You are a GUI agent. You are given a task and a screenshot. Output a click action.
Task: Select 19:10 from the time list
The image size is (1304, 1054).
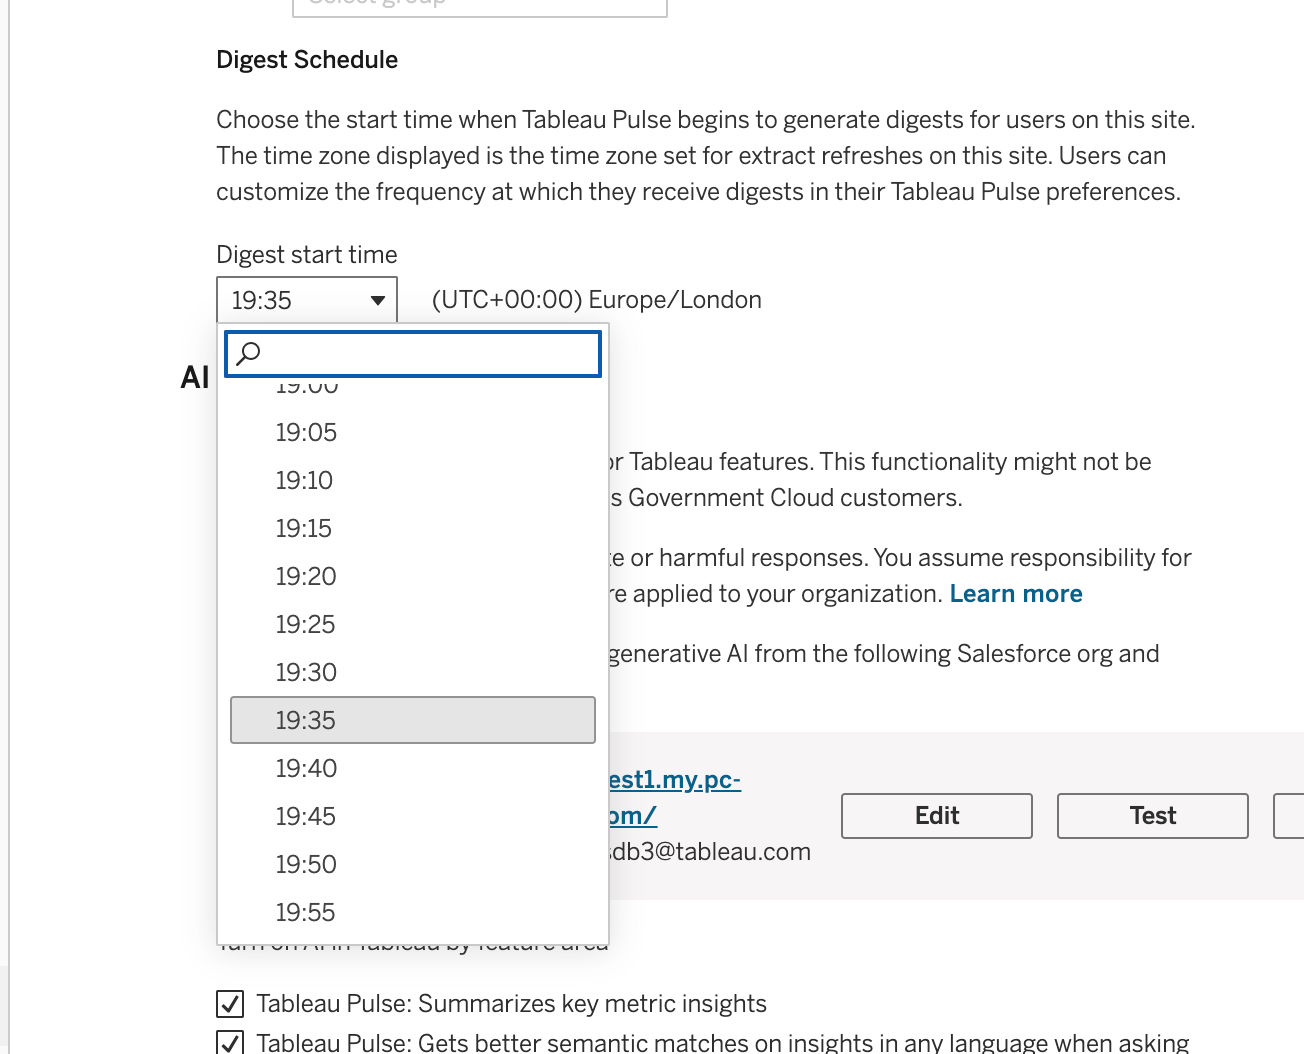(304, 481)
